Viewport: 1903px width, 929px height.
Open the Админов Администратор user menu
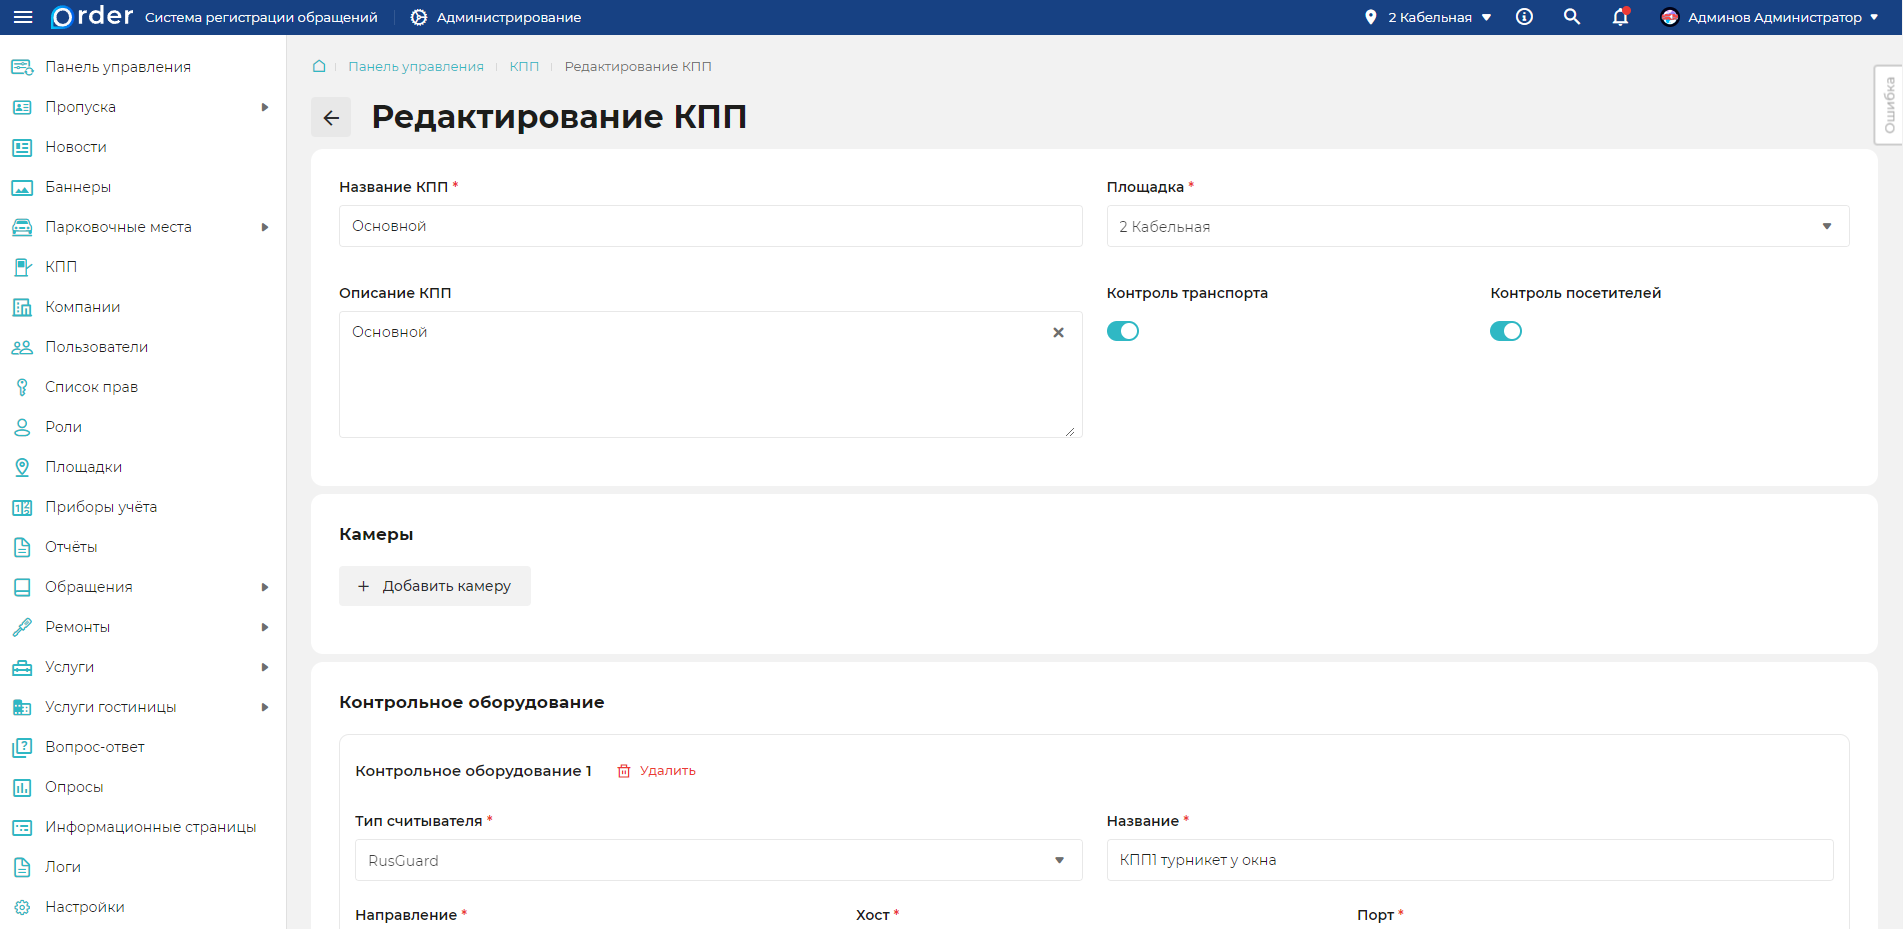point(1770,17)
